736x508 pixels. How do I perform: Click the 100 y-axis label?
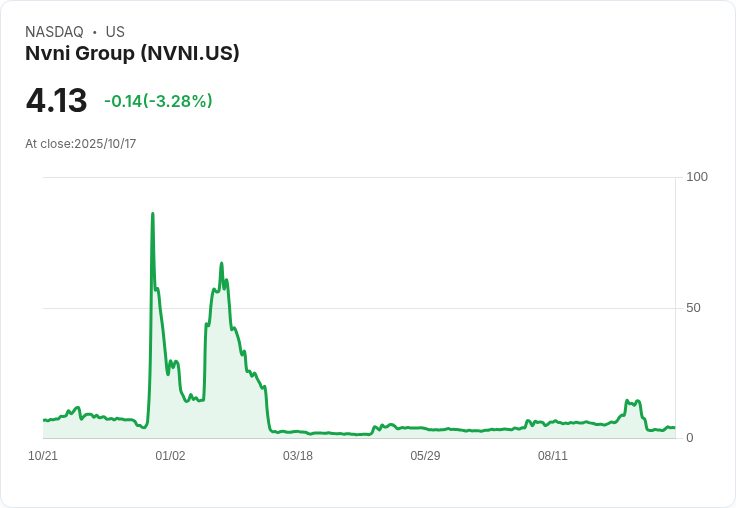click(x=697, y=177)
